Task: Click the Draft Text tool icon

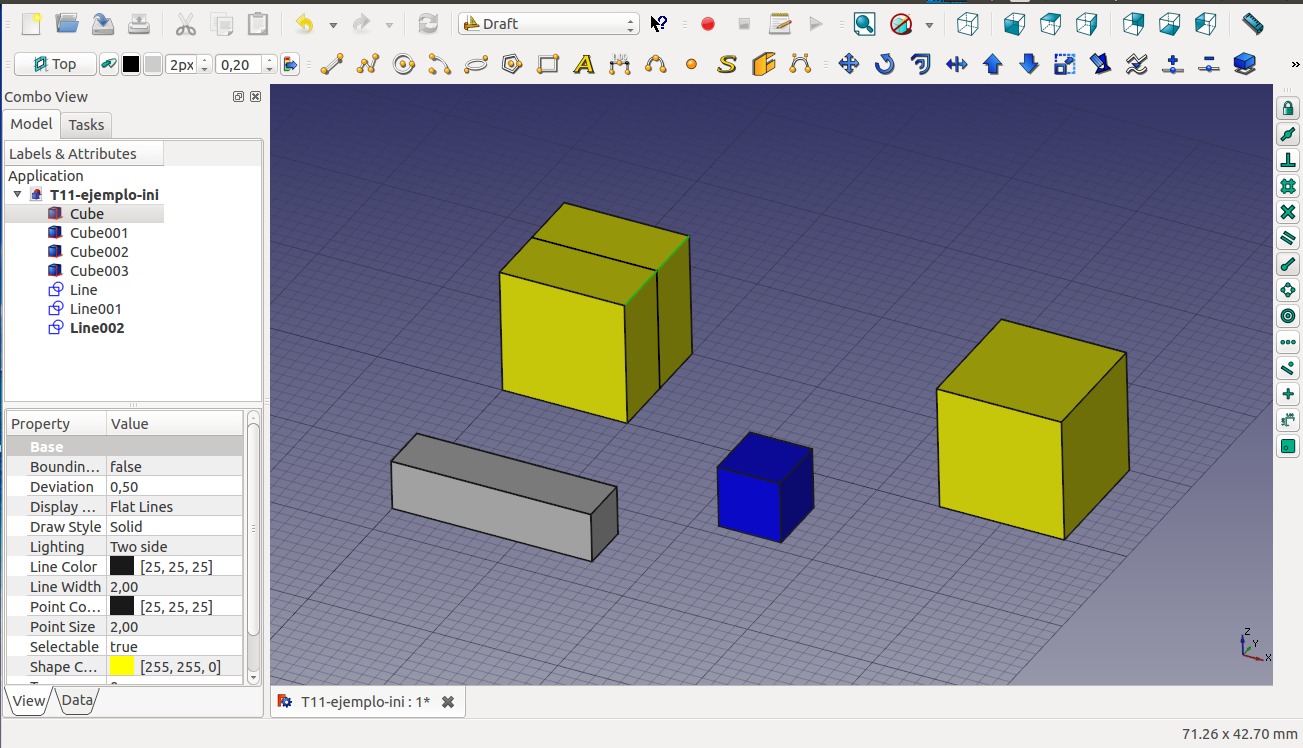Action: coord(584,65)
